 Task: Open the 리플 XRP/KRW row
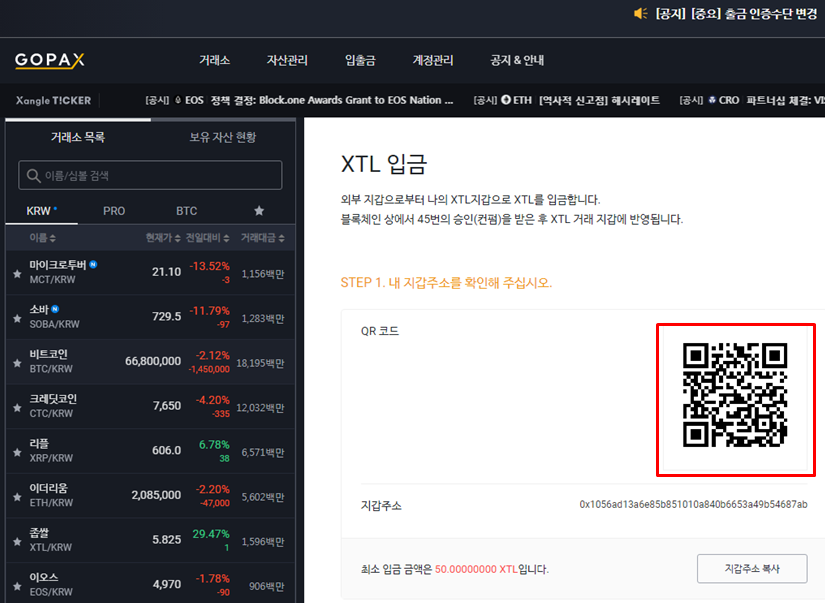pos(150,451)
